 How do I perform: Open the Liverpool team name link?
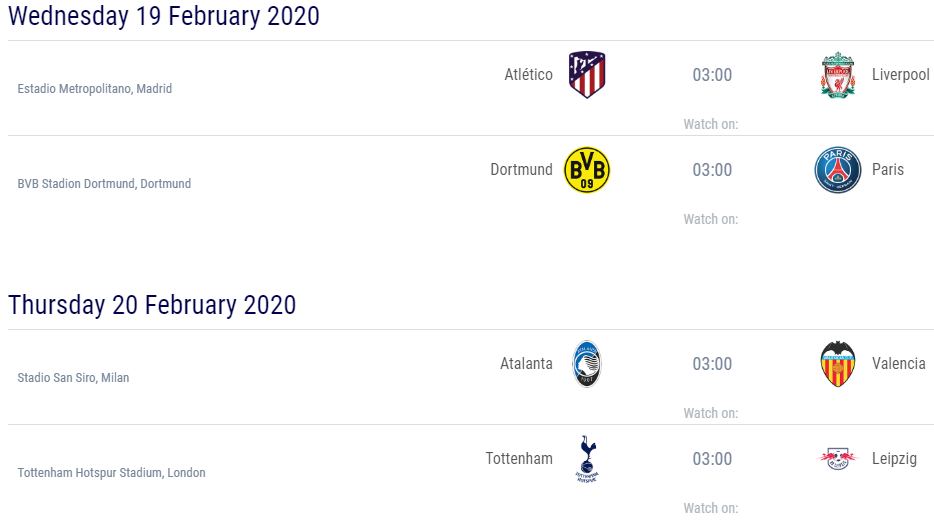click(x=901, y=74)
